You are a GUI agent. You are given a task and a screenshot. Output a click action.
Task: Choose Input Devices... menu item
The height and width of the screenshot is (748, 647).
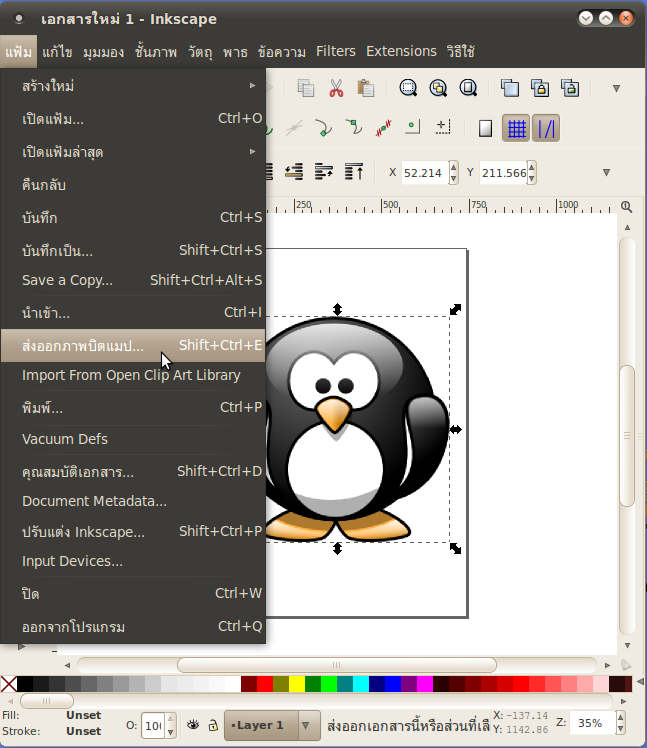[133, 561]
